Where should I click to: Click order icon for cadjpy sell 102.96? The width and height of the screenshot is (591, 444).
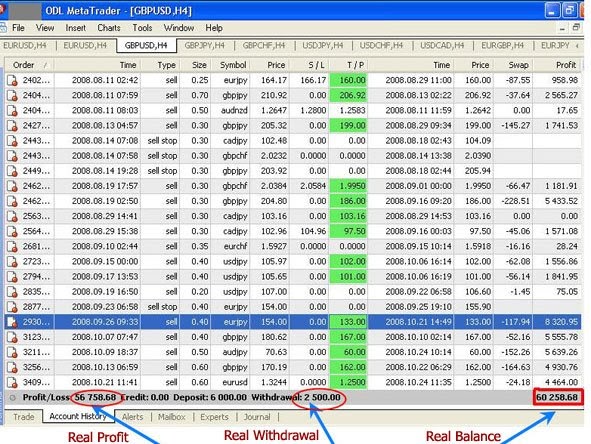pyautogui.click(x=12, y=231)
